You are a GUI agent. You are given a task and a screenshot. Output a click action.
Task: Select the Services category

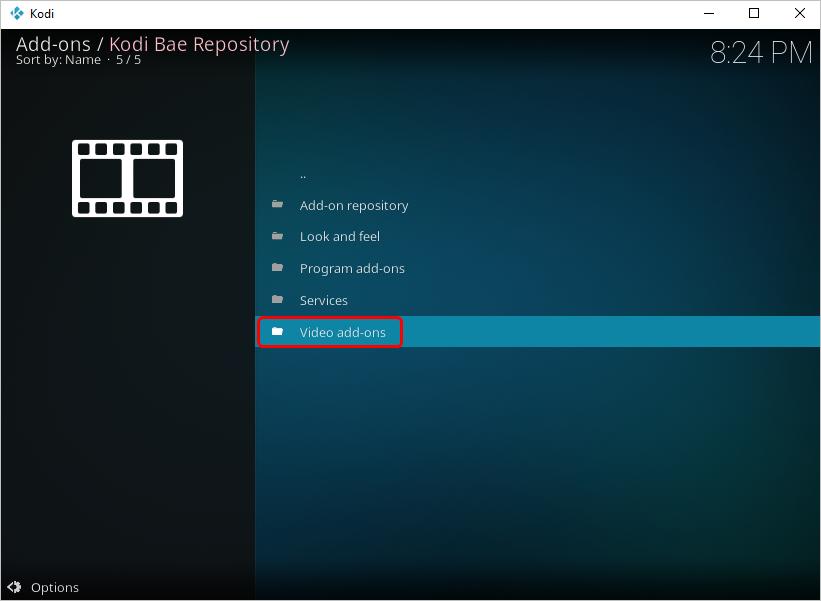point(323,300)
